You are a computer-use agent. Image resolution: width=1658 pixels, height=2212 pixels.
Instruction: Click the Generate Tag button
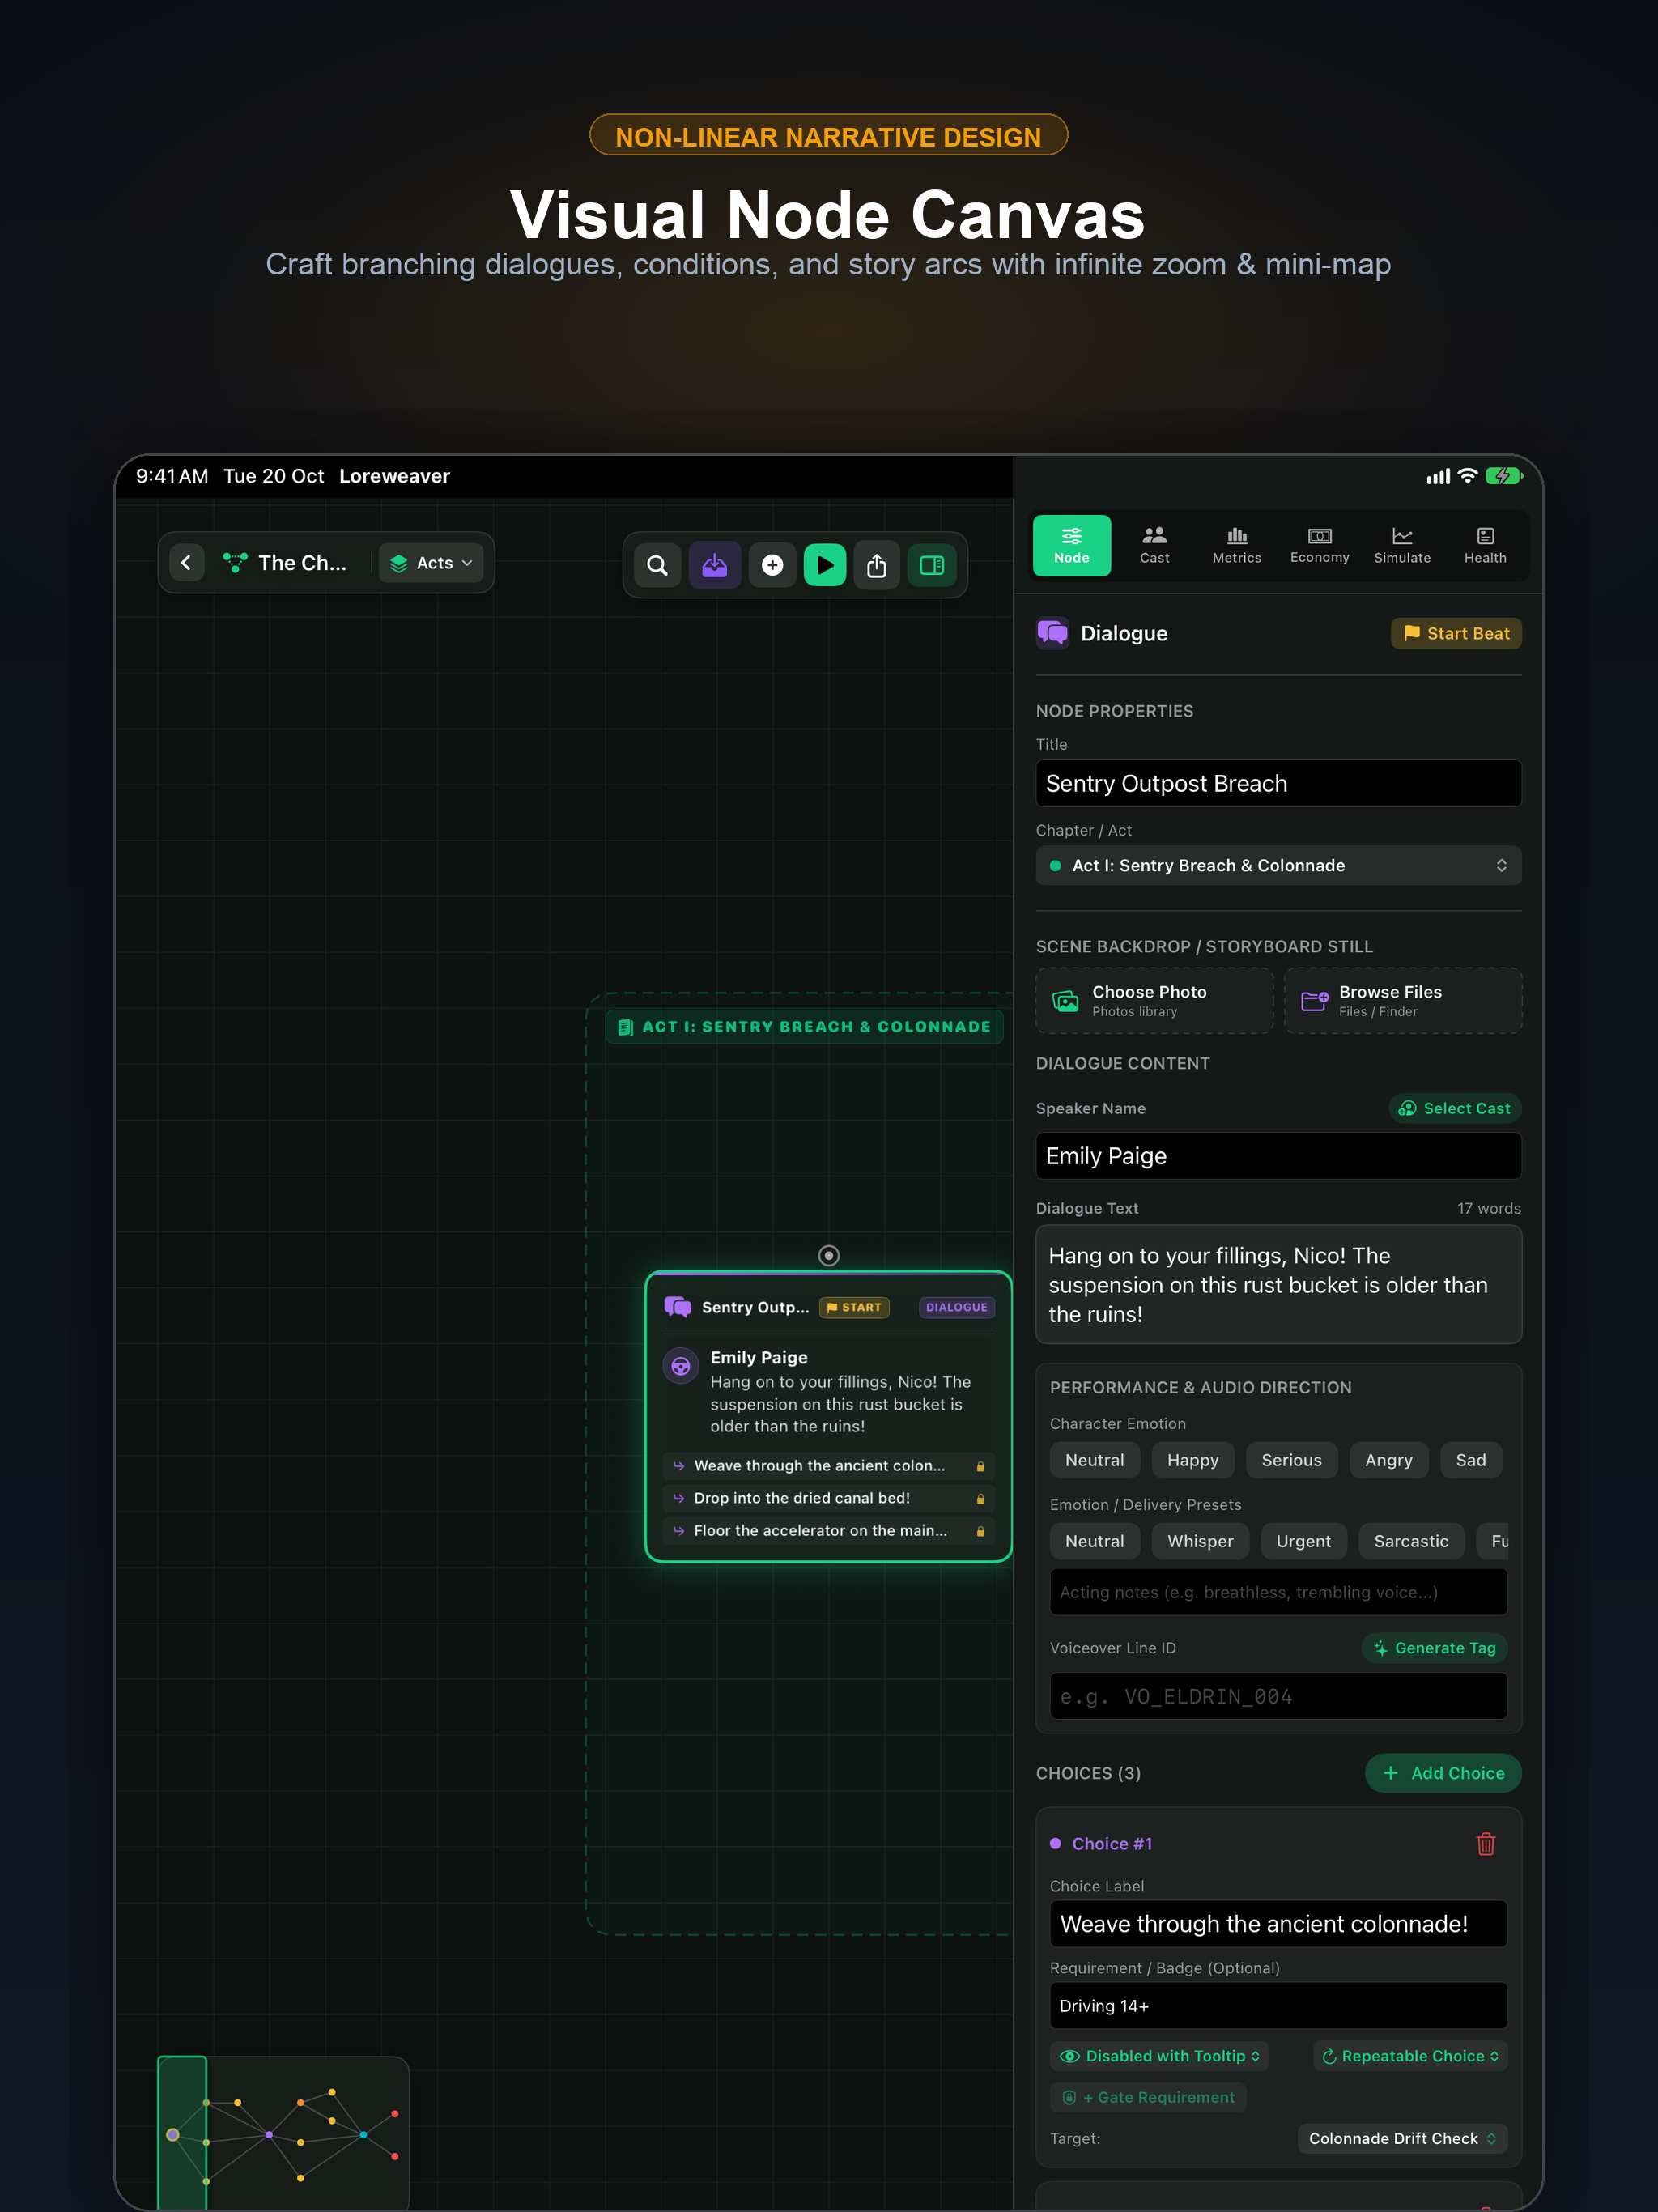point(1434,1648)
